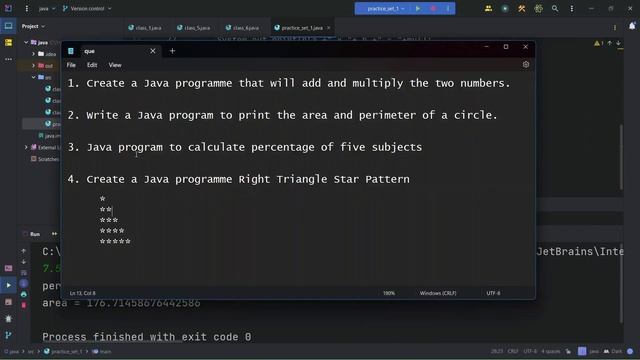640x360 pixels.
Task: Run practice_set_1 with green play icon
Action: (418, 8)
